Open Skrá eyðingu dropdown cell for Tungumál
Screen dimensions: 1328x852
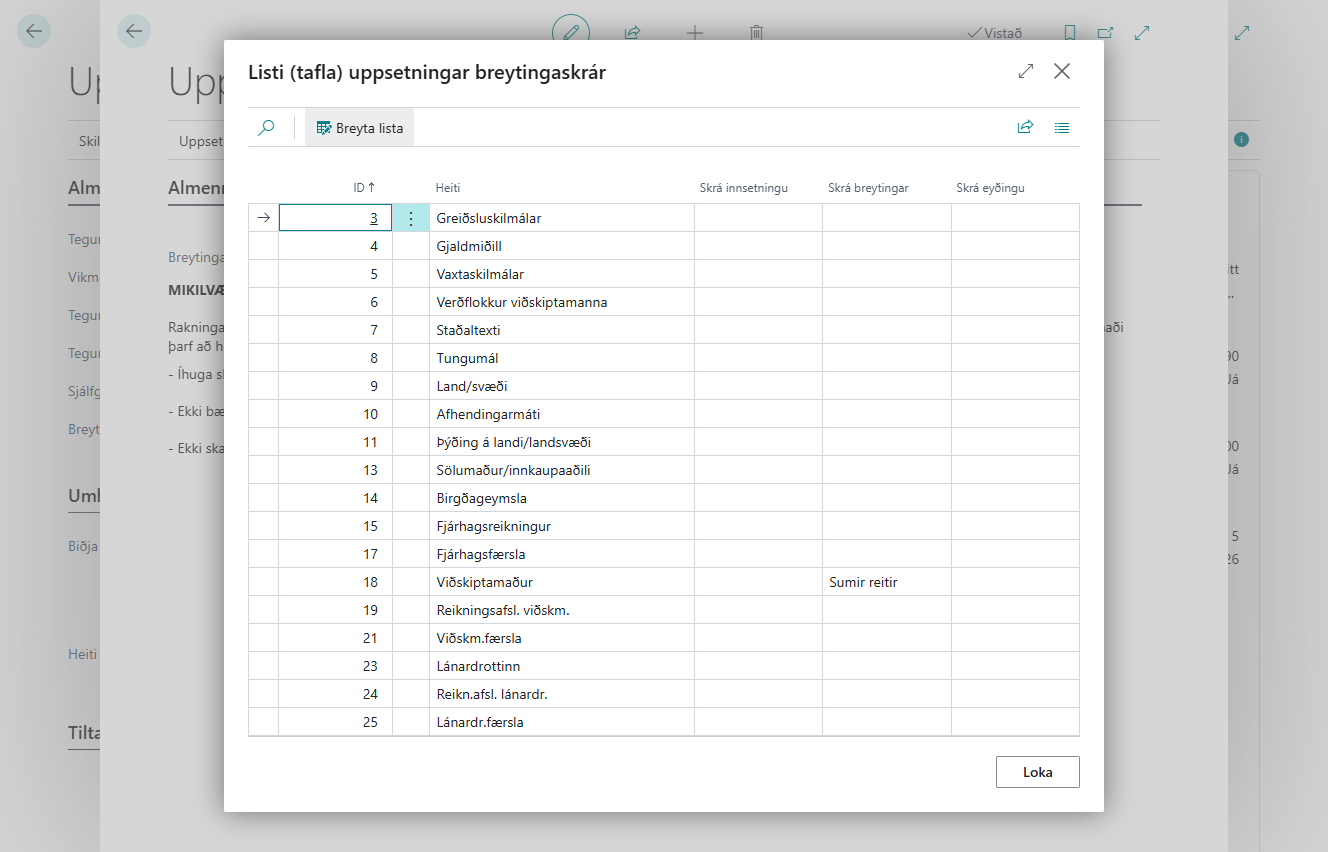pos(1015,358)
